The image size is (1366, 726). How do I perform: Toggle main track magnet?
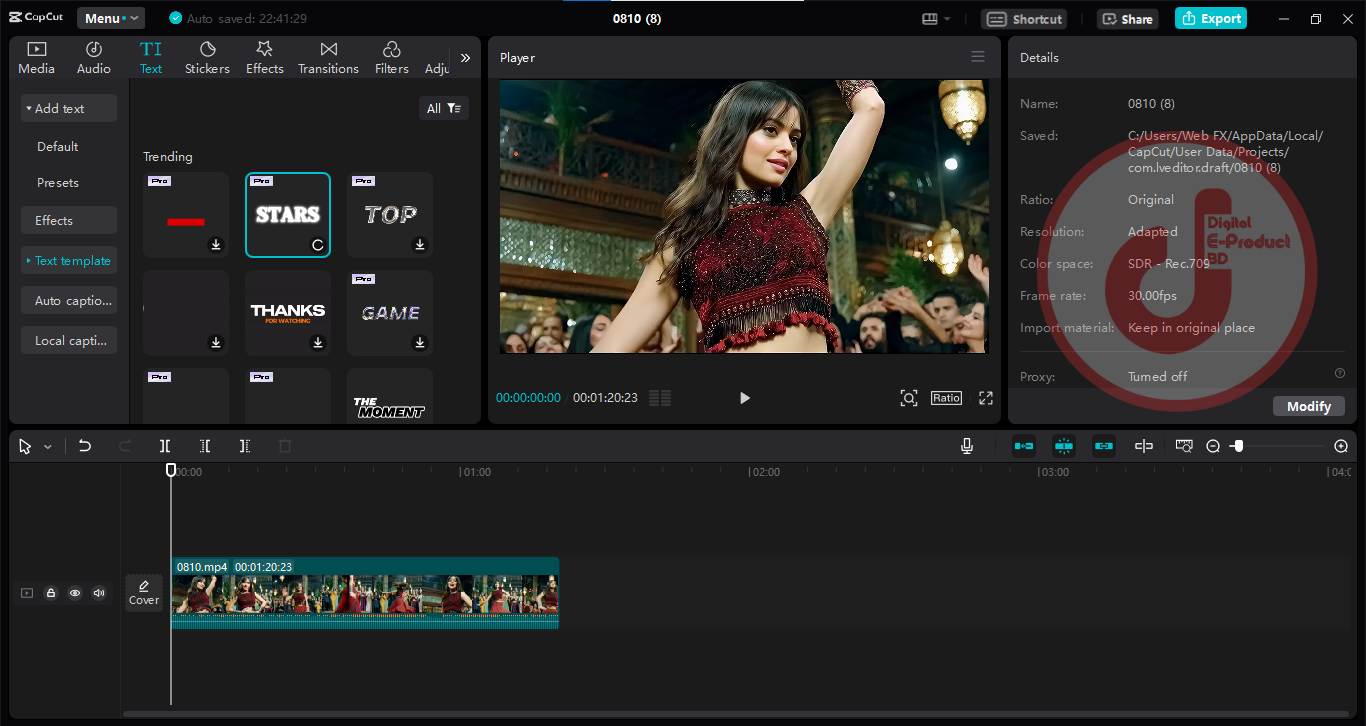pyautogui.click(x=1024, y=446)
